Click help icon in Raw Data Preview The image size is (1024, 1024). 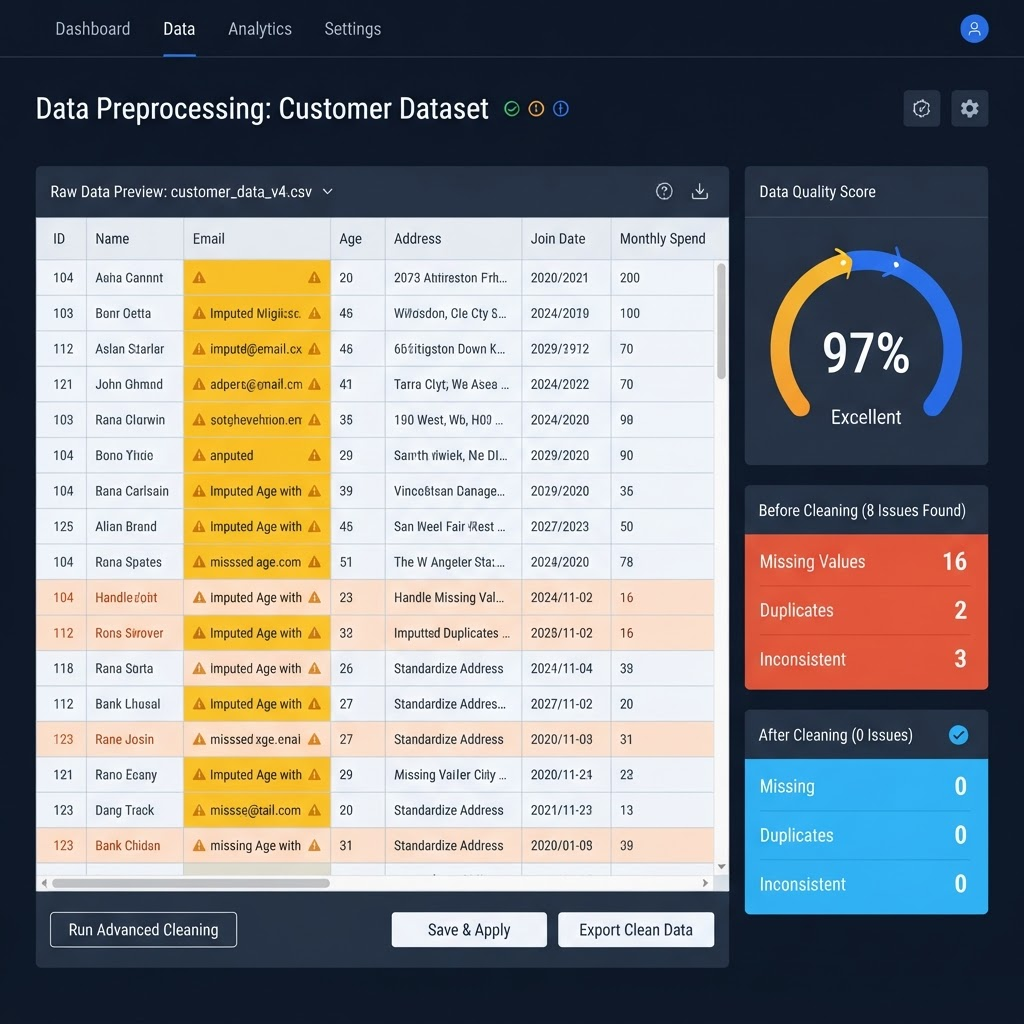(x=664, y=191)
